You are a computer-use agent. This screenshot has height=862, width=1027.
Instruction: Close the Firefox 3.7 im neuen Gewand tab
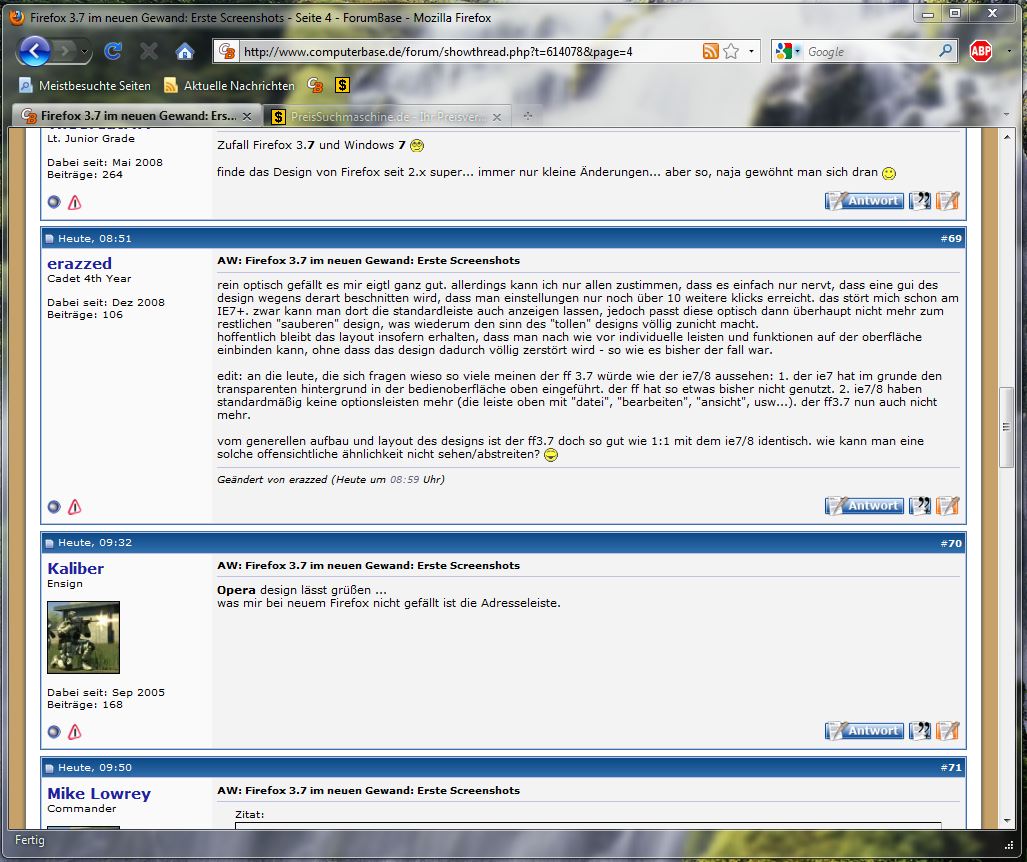(x=247, y=117)
